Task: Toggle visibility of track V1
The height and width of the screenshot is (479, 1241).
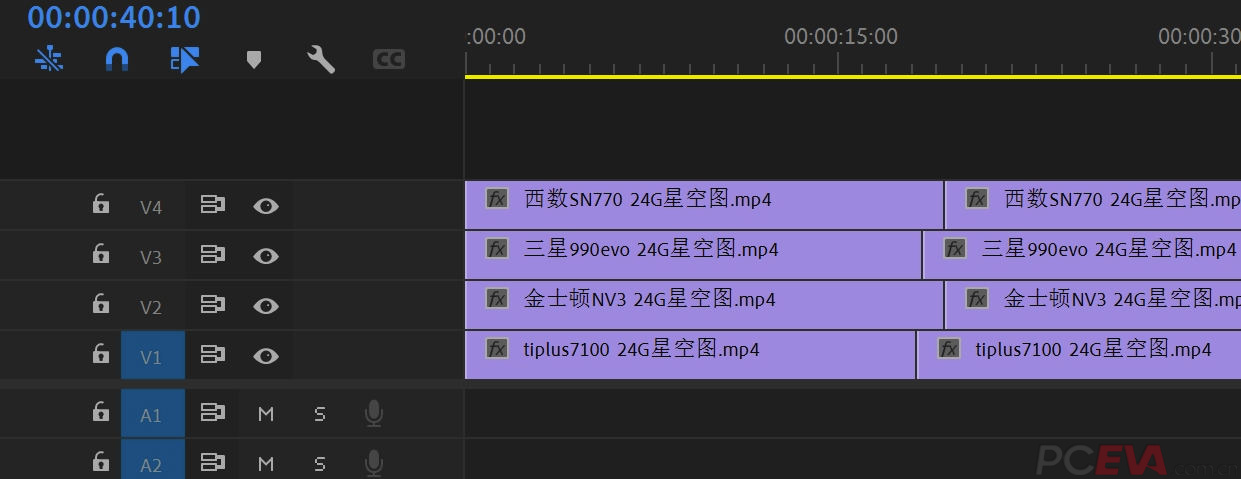Action: (265, 355)
